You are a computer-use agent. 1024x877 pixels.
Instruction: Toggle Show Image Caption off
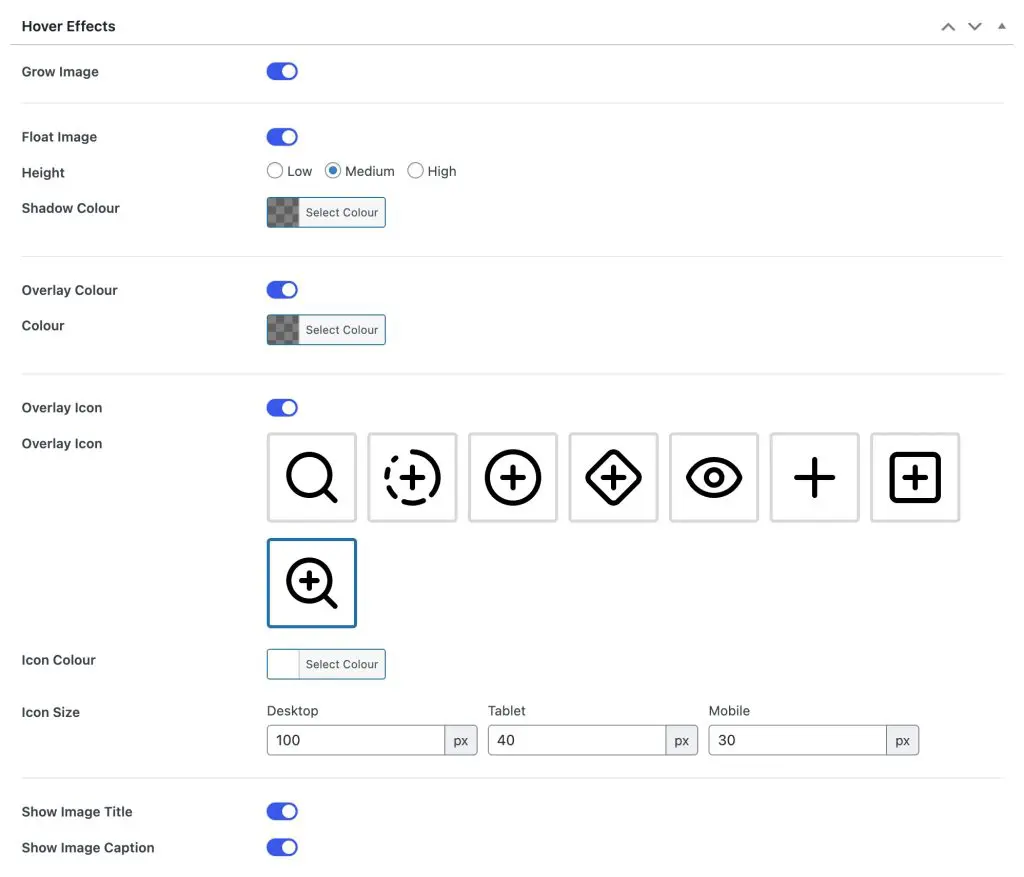click(x=282, y=848)
